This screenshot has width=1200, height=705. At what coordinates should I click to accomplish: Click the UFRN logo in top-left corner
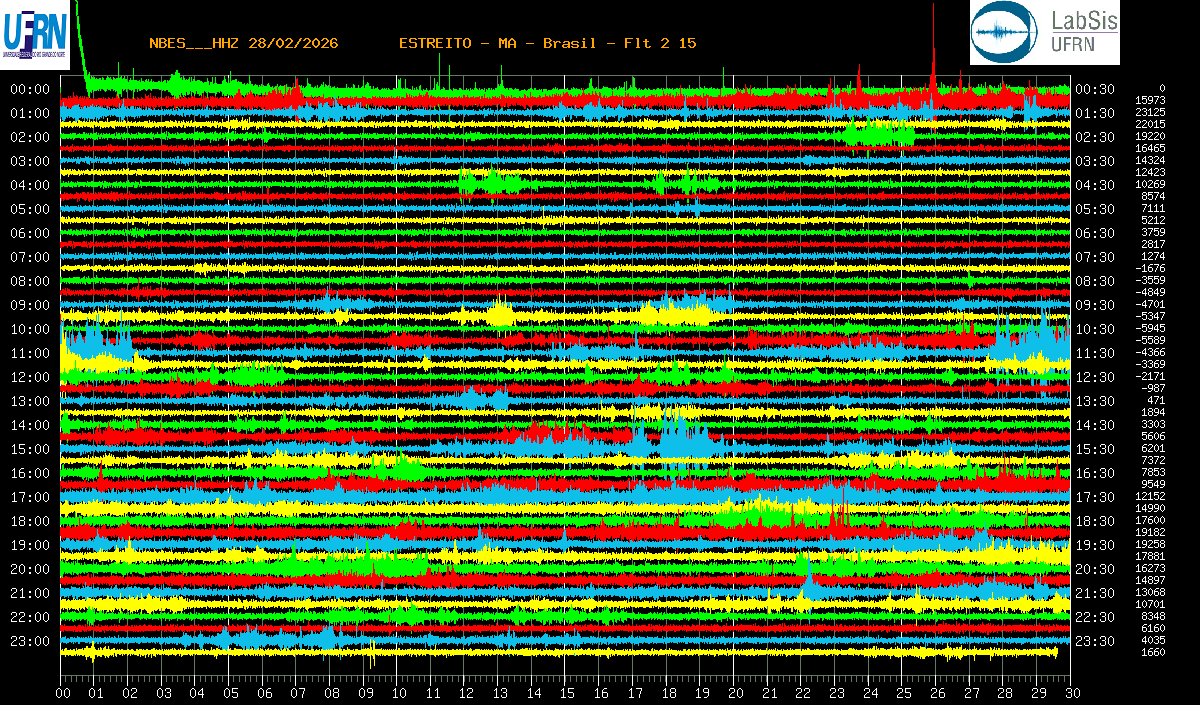[35, 35]
